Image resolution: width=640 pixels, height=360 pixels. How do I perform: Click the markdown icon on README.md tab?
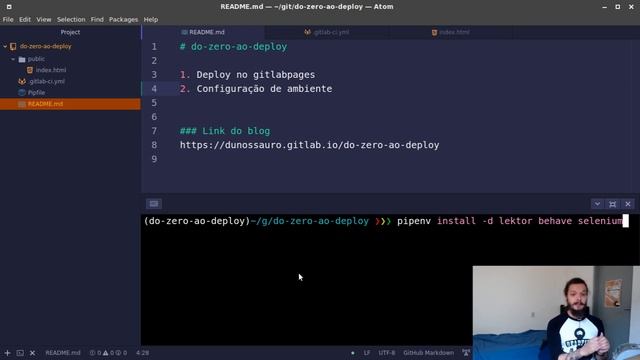click(x=184, y=32)
